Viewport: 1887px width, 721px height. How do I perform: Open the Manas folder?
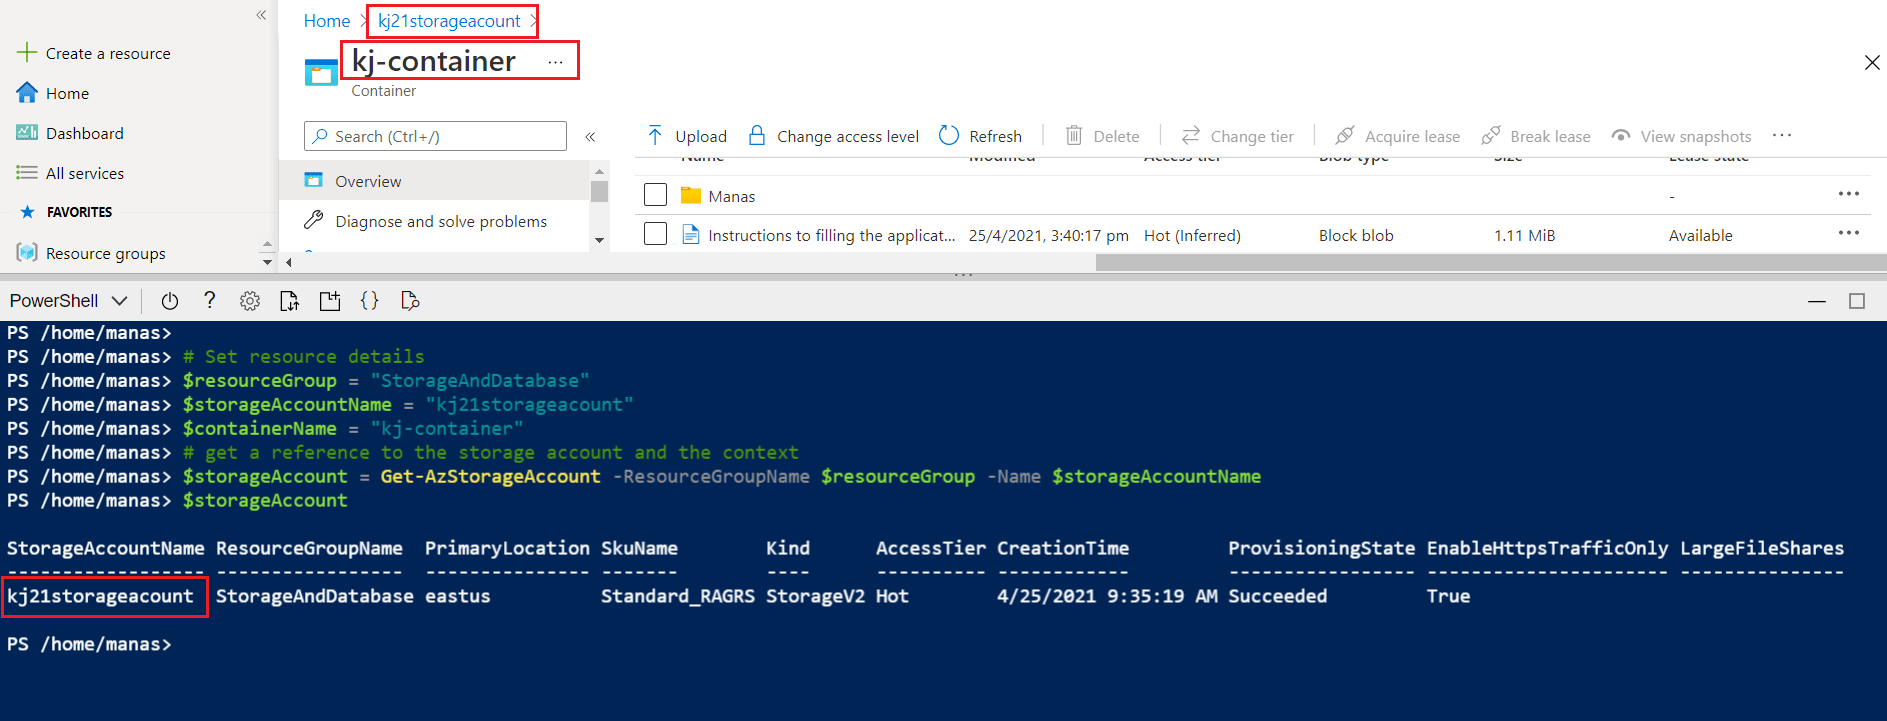click(731, 196)
